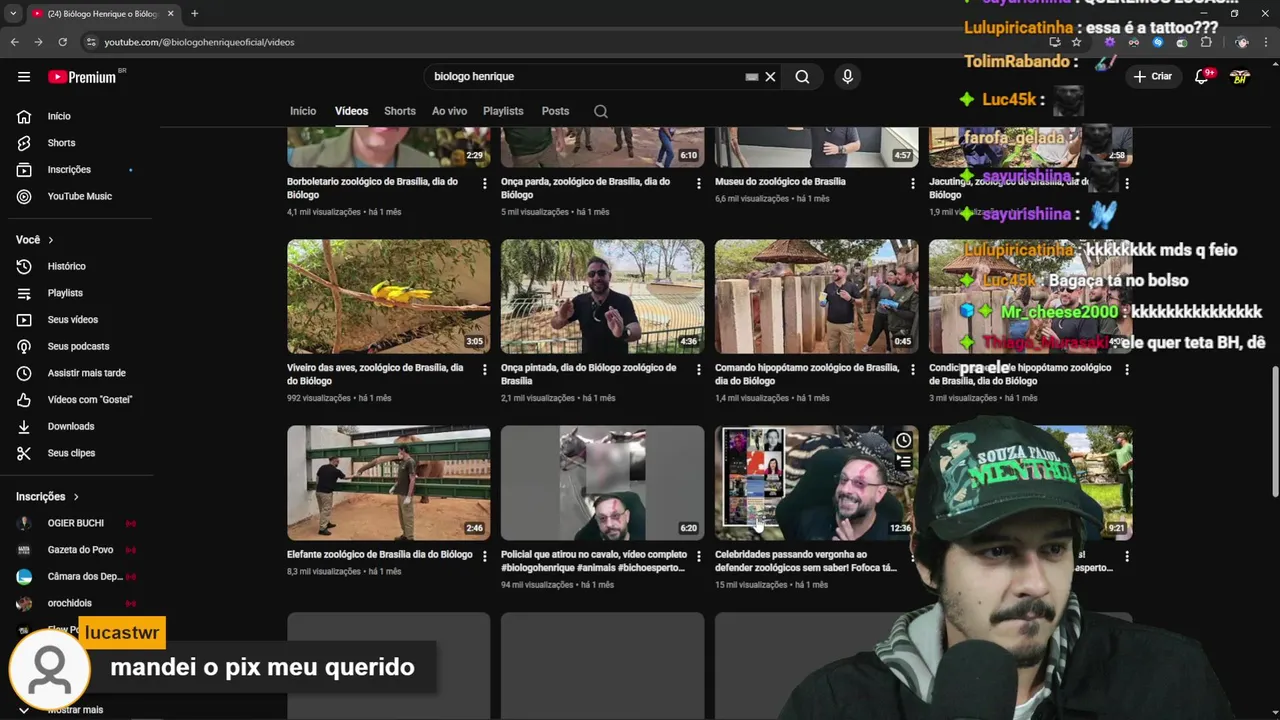Click the page vertical scrollbar
This screenshot has height=720, width=1280.
[1274, 430]
